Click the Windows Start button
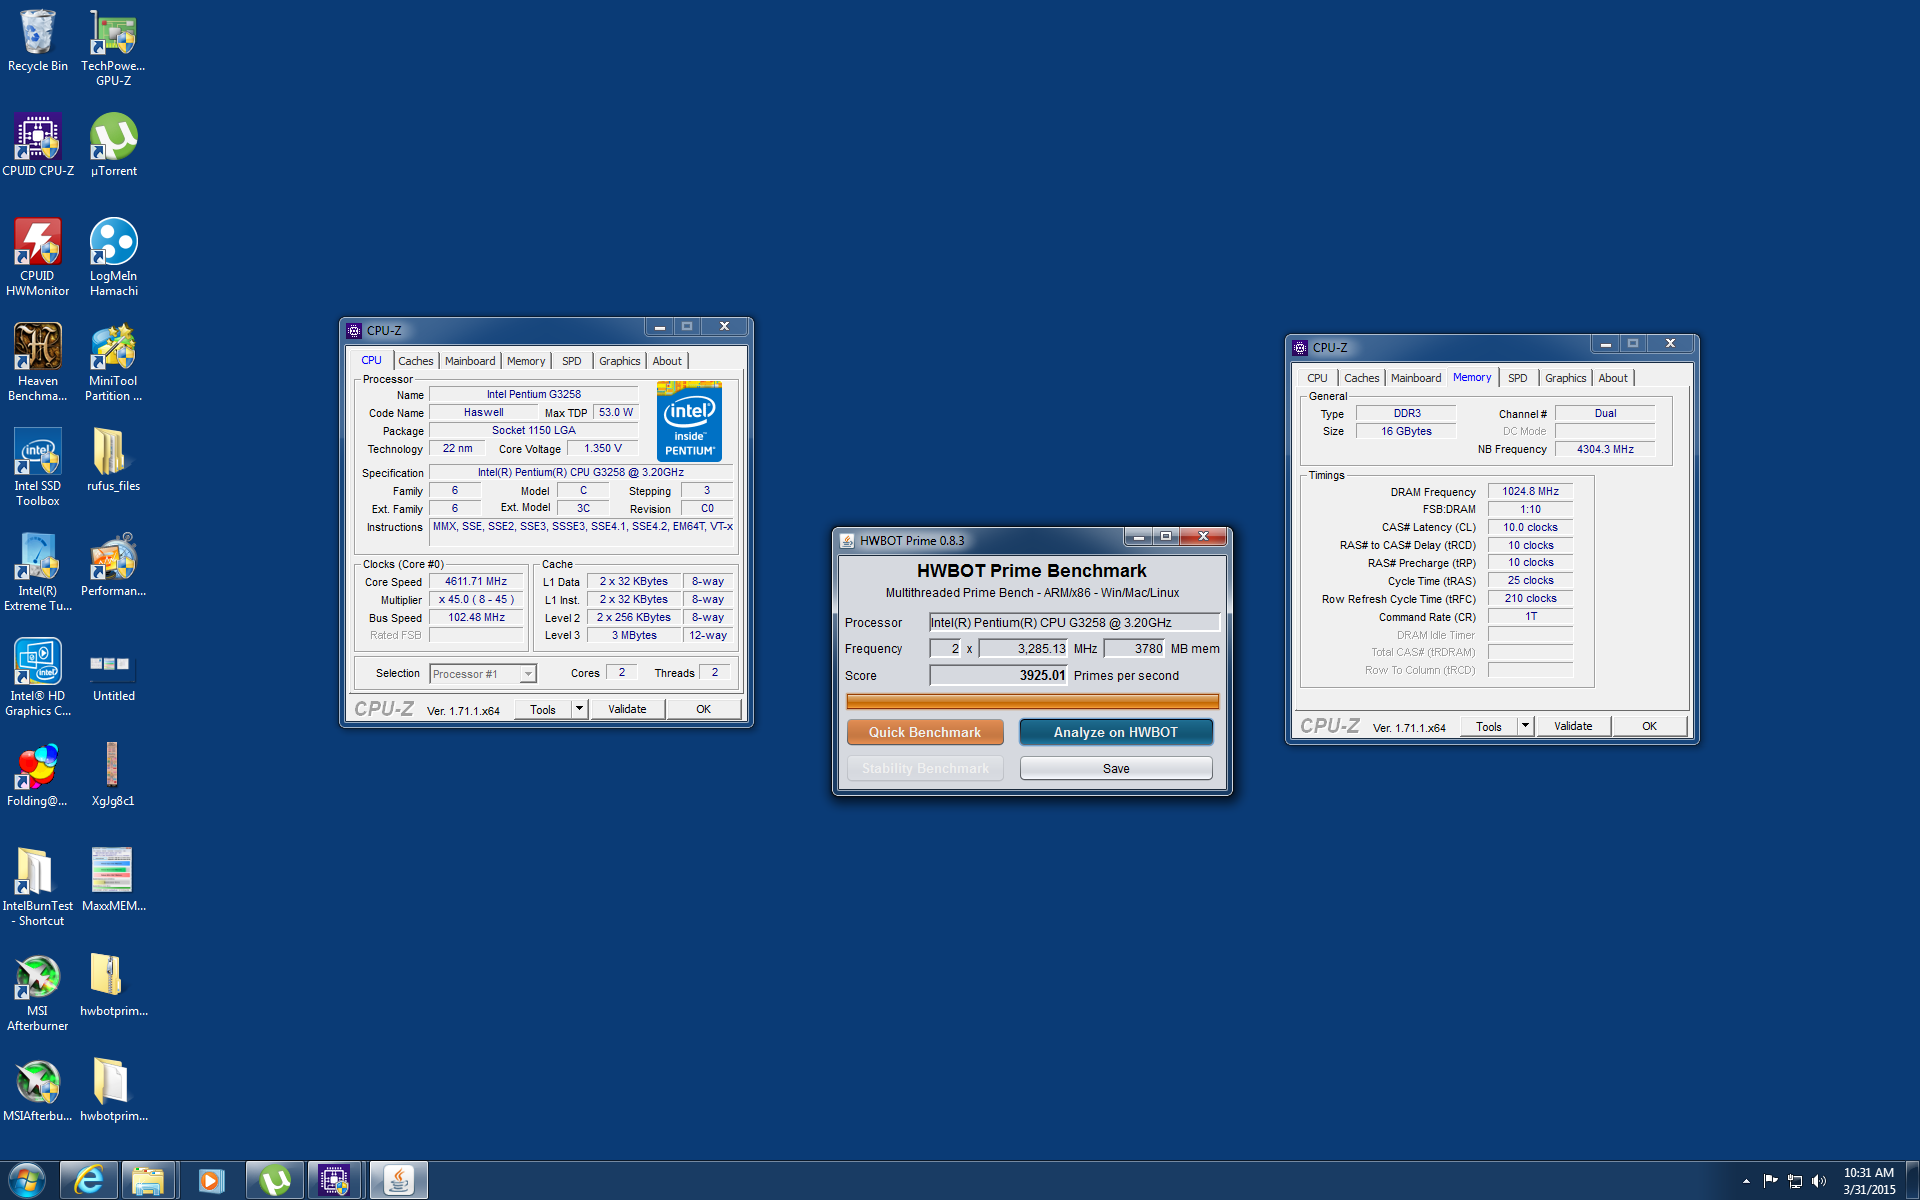This screenshot has height=1200, width=1920. pos(27,1181)
